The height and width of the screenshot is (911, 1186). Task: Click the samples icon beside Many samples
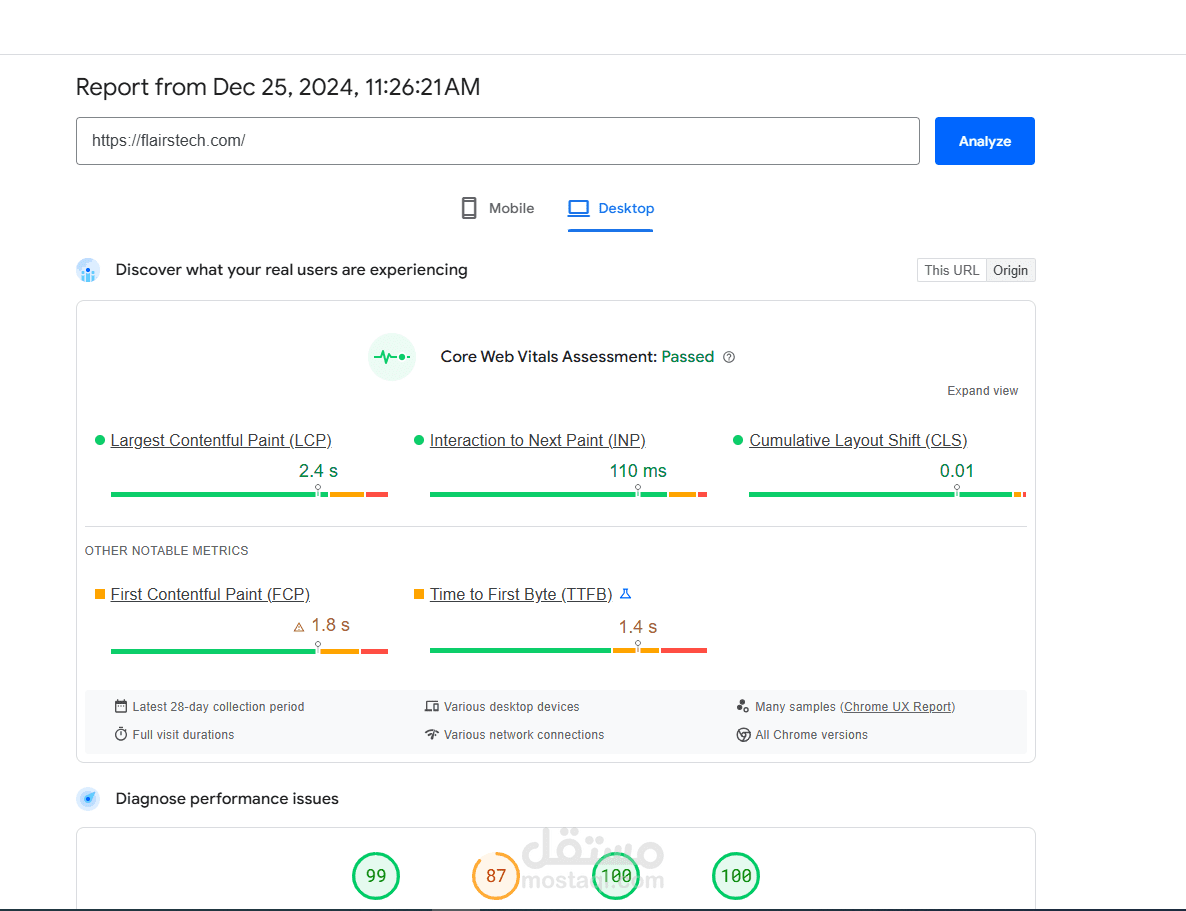pos(743,706)
